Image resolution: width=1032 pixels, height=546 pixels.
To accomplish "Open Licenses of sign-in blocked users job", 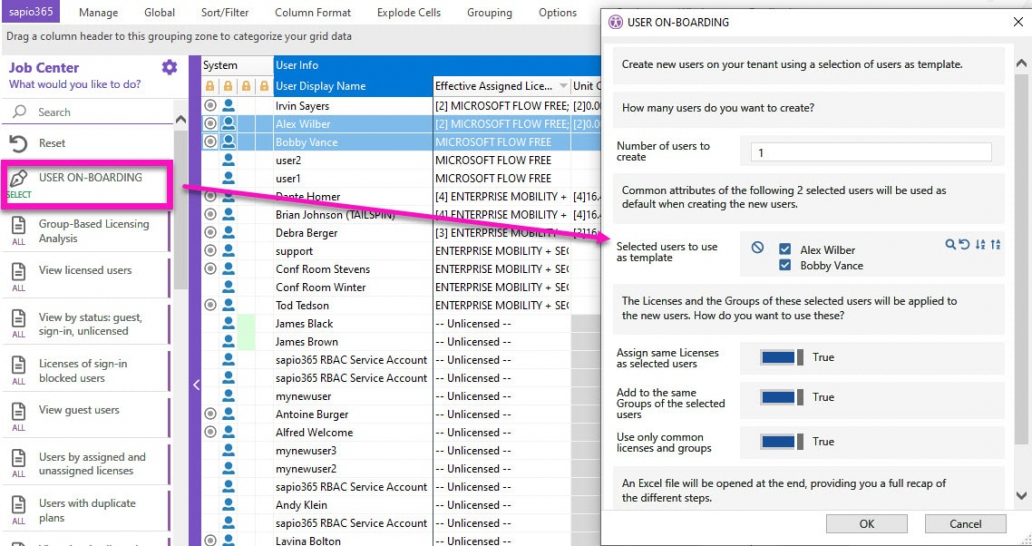I will [86, 371].
